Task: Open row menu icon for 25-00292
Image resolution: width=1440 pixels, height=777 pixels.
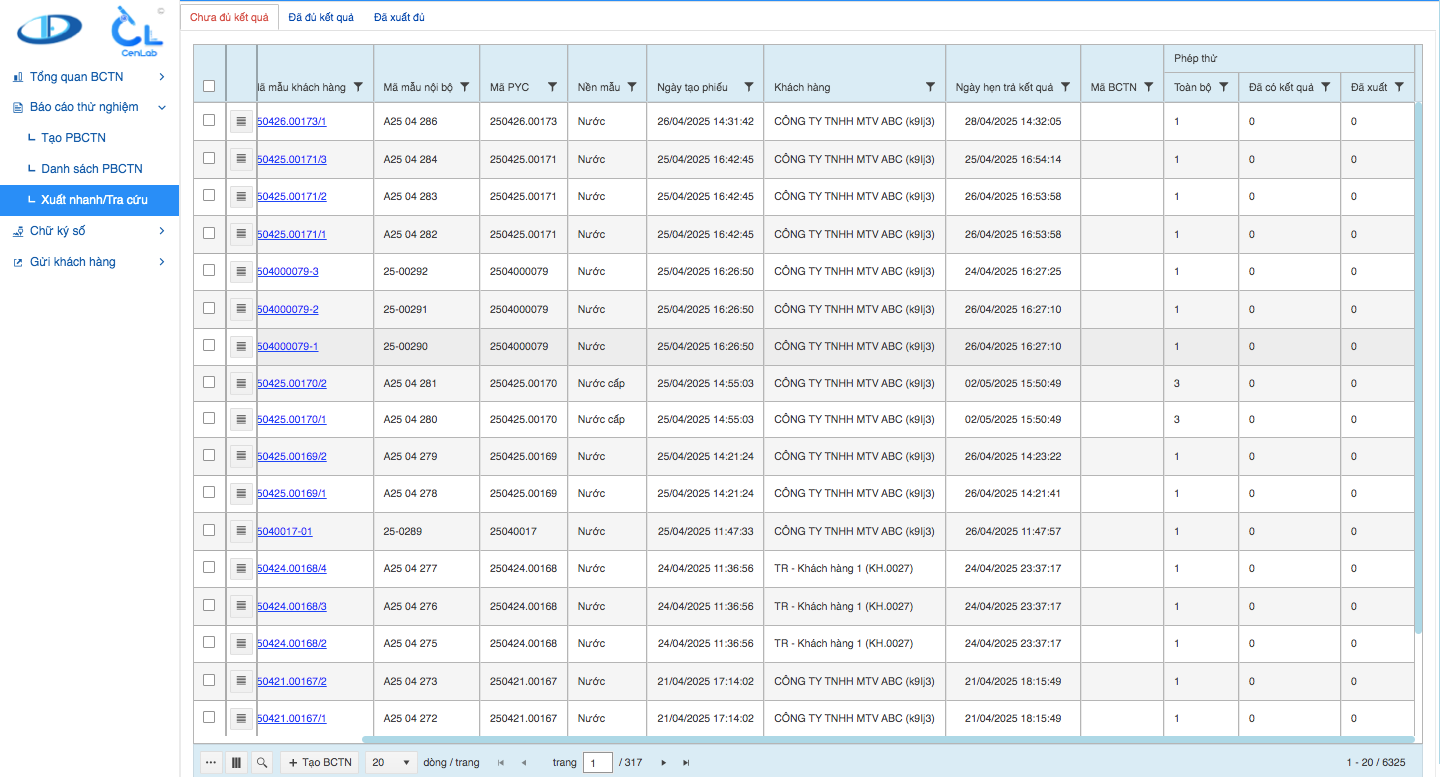Action: pos(241,271)
